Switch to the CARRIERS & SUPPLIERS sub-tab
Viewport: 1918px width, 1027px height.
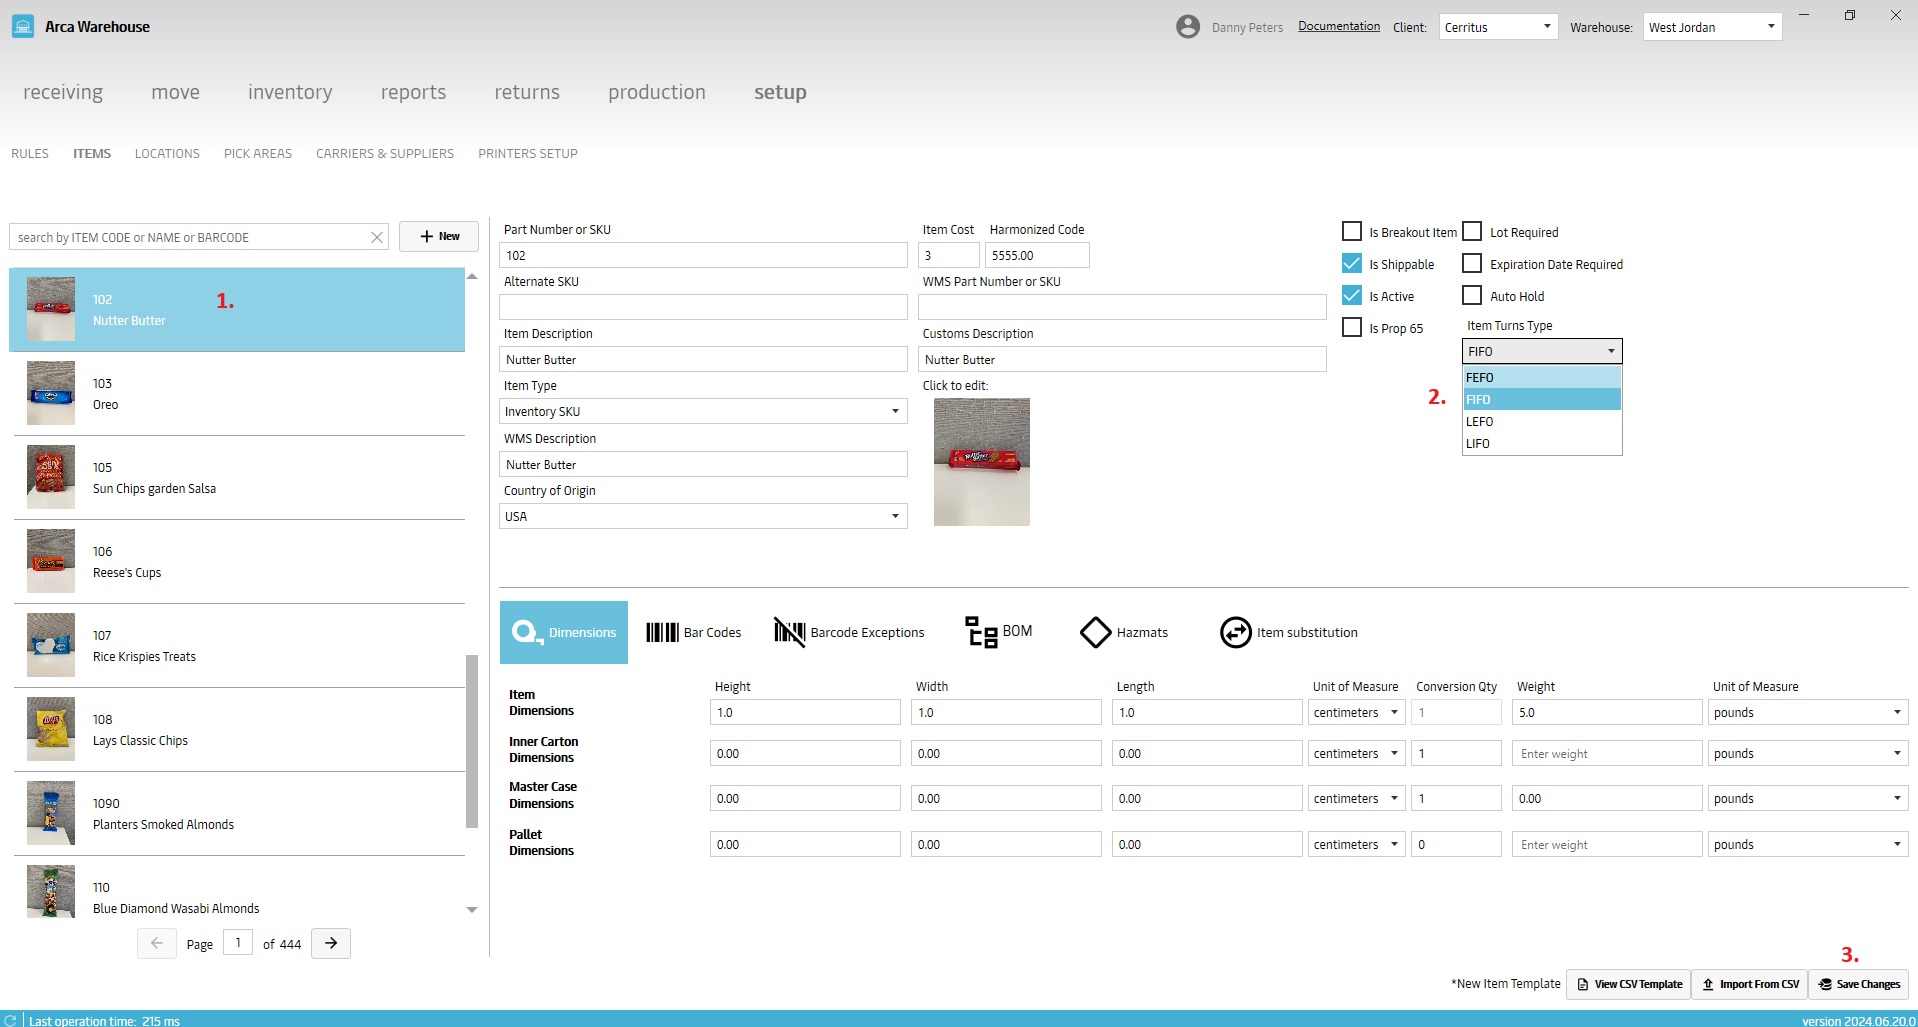click(385, 153)
